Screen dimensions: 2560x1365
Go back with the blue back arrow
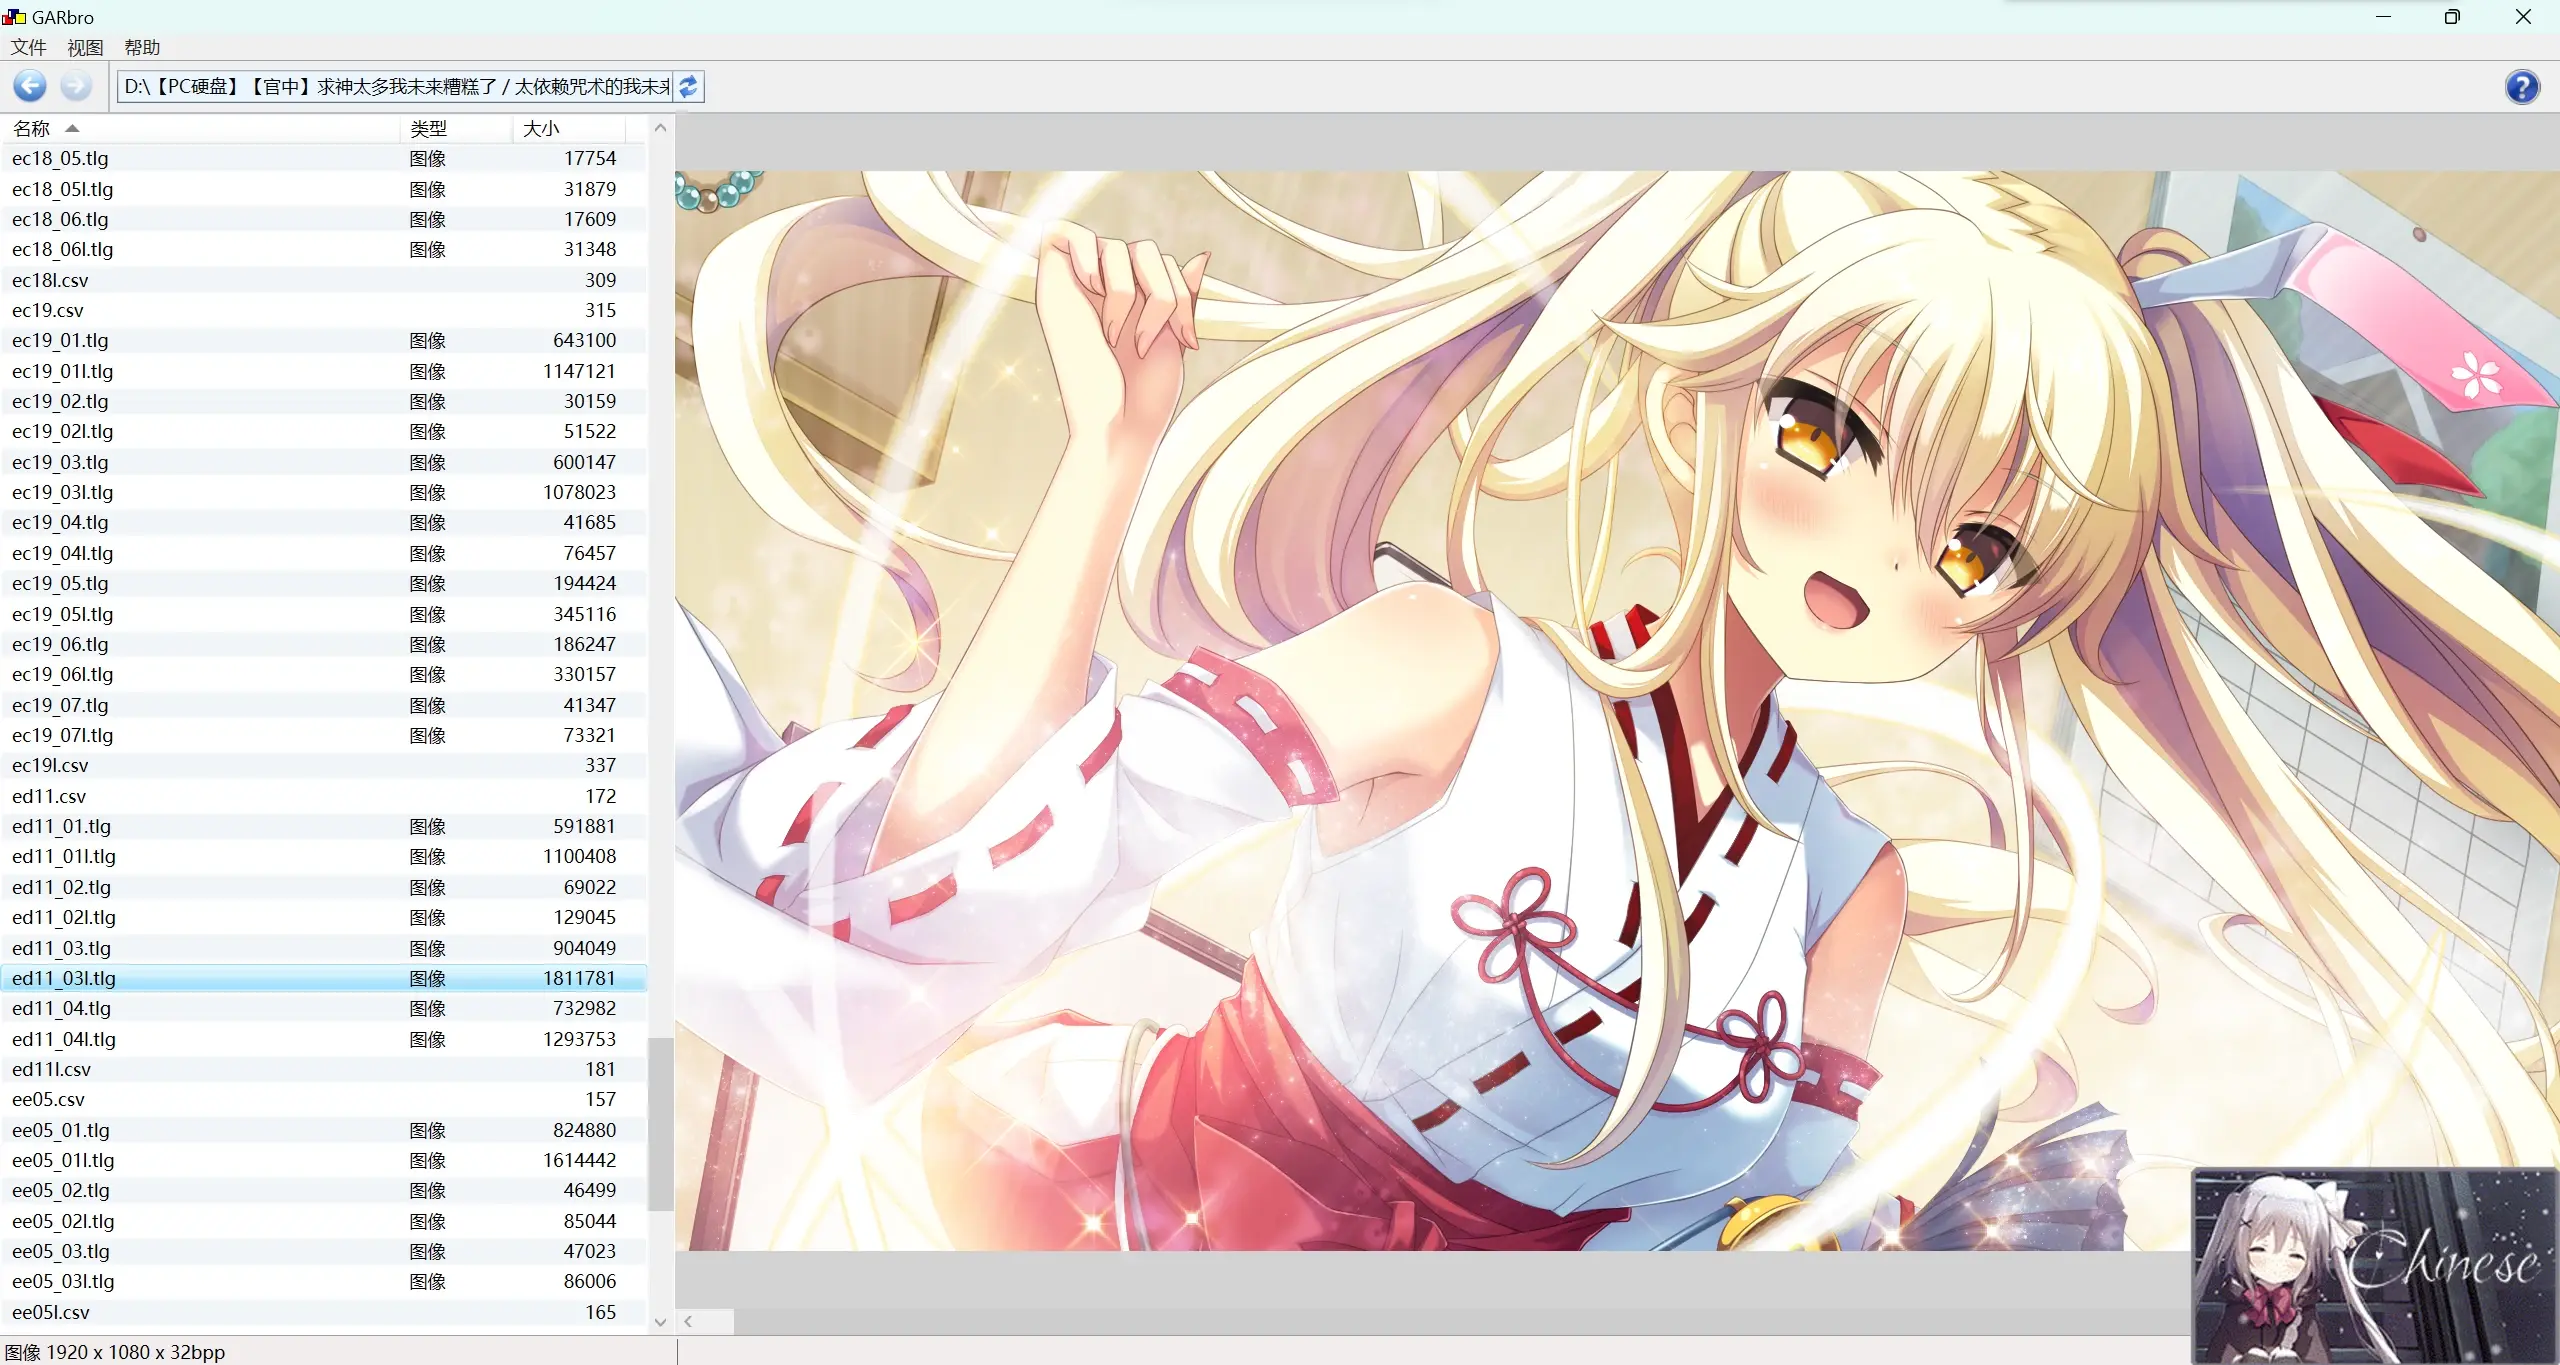30,87
